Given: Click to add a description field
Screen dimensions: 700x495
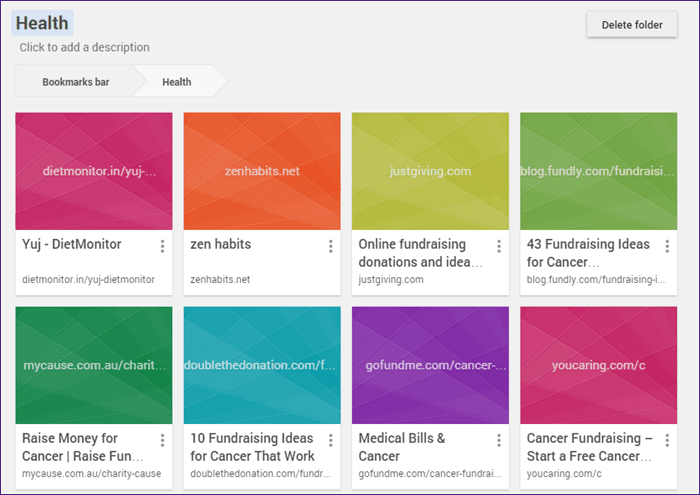Looking at the screenshot, I should tap(84, 47).
